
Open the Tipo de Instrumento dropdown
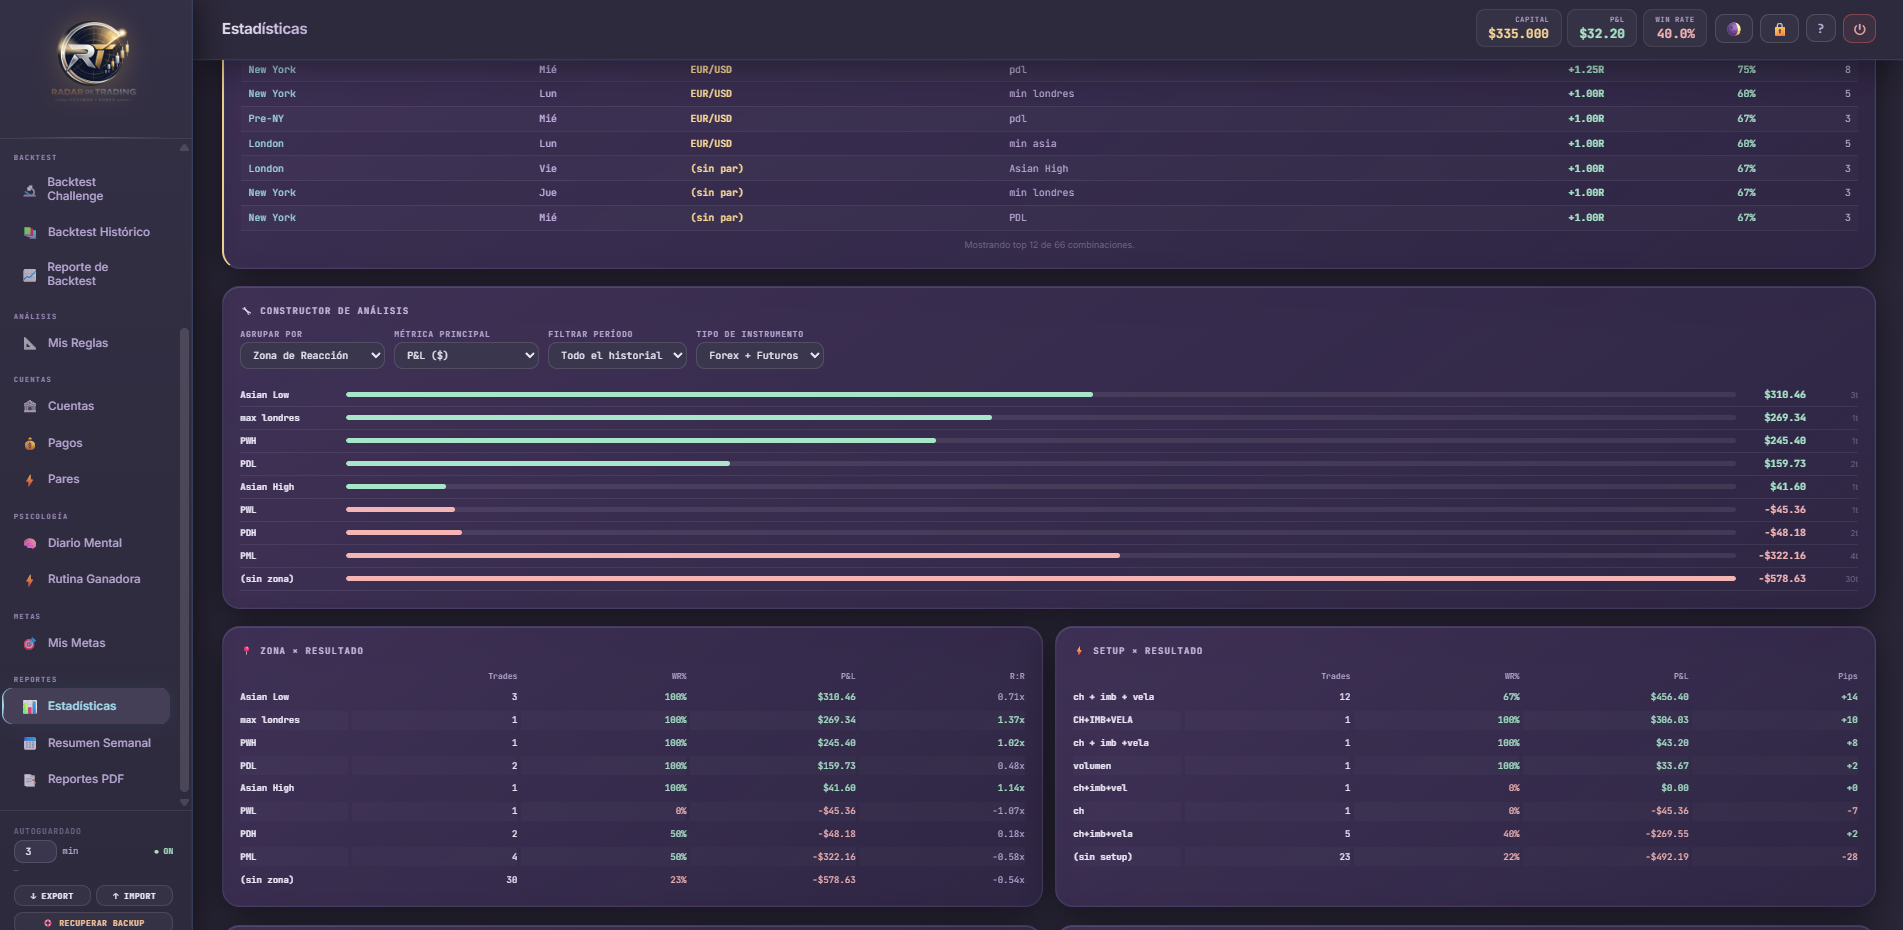(x=760, y=356)
